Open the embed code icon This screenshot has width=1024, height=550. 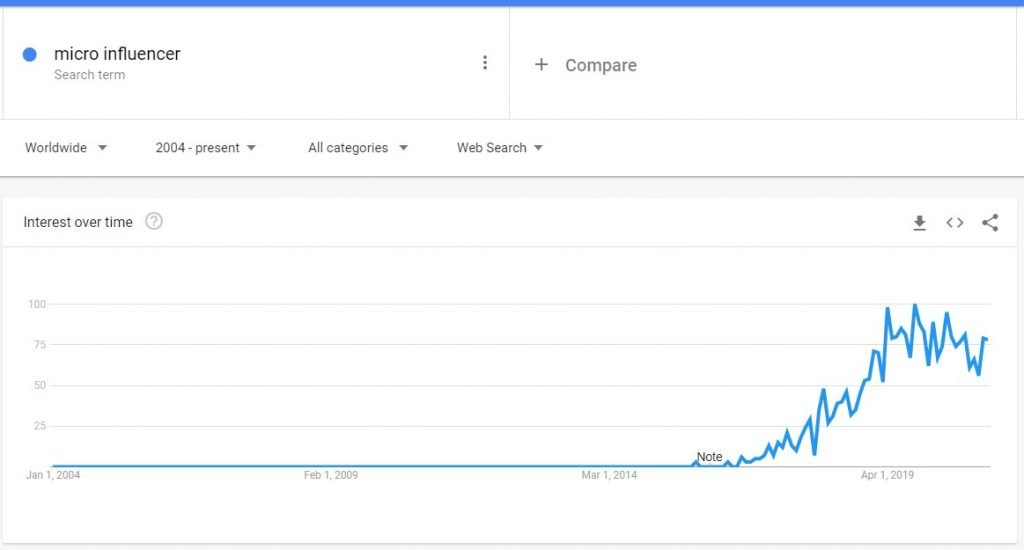coord(955,223)
